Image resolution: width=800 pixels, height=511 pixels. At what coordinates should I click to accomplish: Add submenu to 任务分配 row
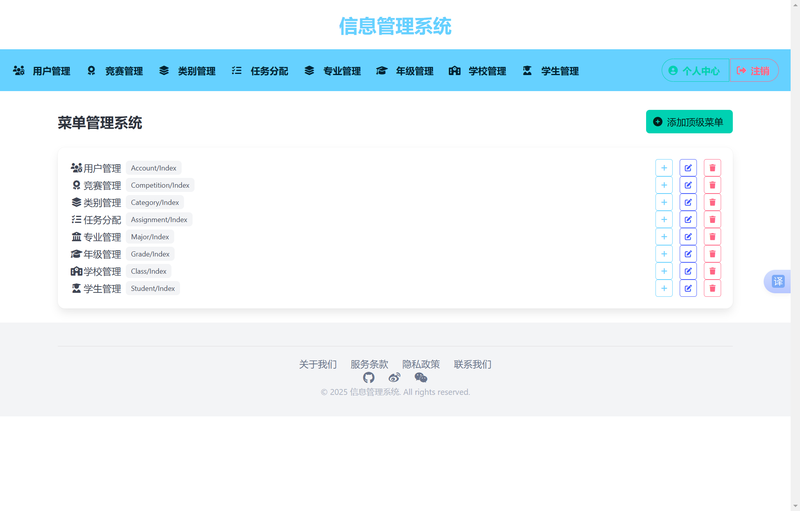click(x=664, y=219)
